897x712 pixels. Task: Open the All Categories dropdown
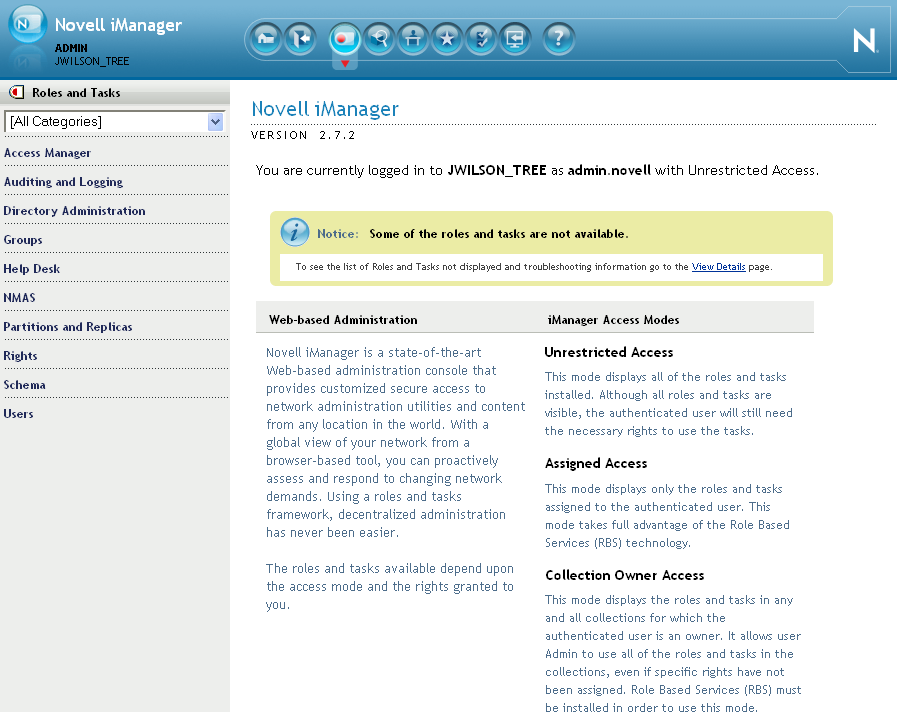pos(114,121)
